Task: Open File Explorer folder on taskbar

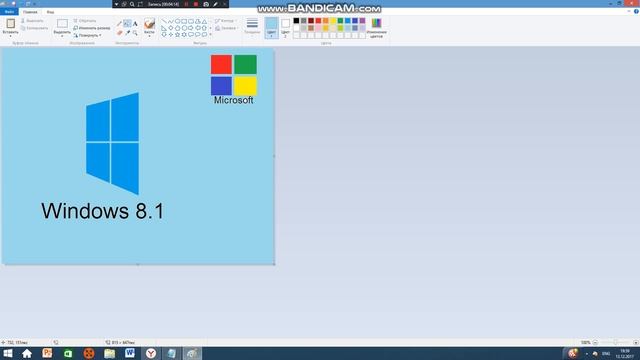Action: (x=109, y=353)
